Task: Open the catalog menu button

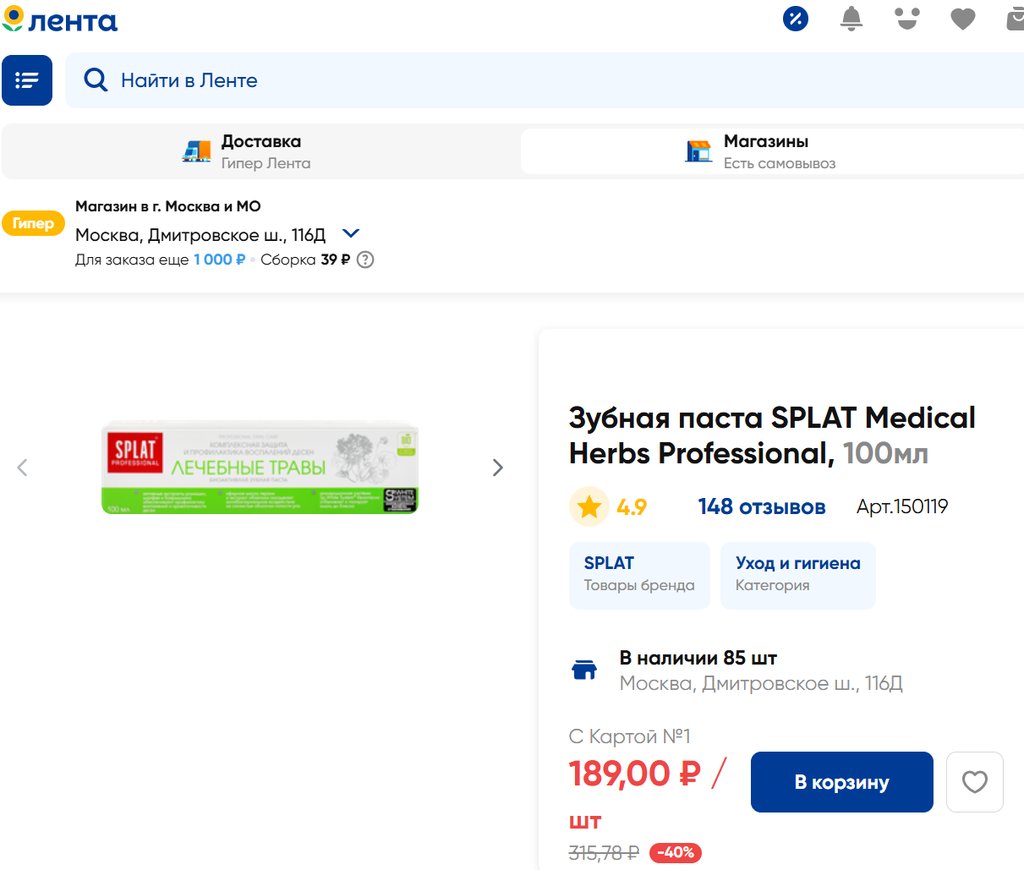Action: click(27, 80)
